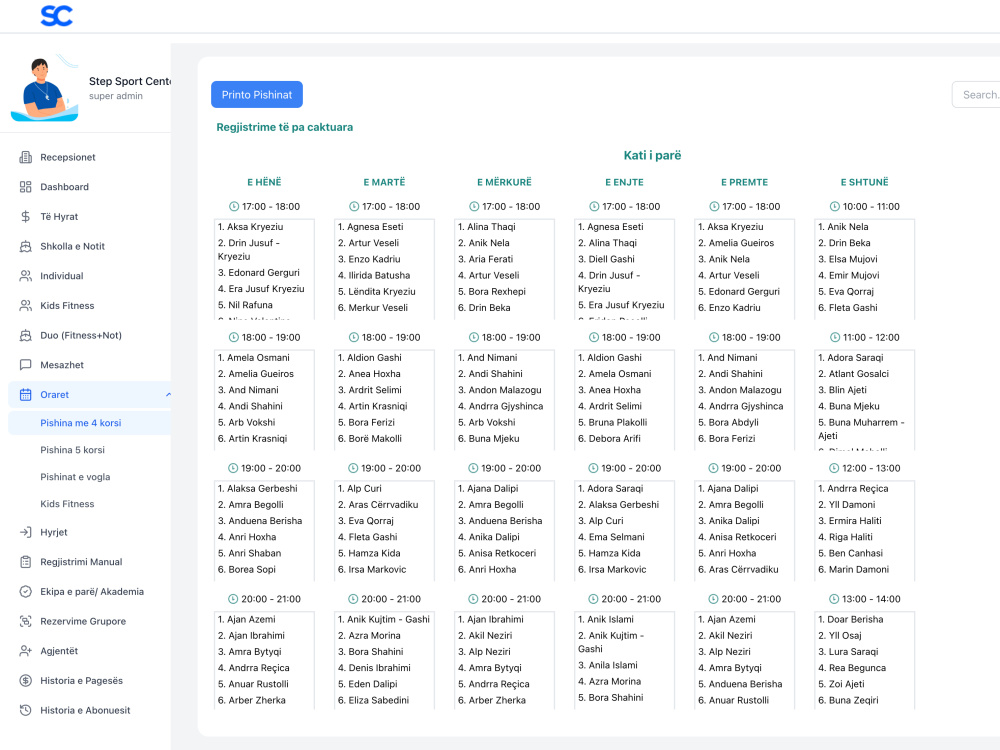Viewport: 1000px width, 750px height.
Task: Select Eliza Sabedini in Tuesday 20:00 list
Action: click(x=373, y=700)
